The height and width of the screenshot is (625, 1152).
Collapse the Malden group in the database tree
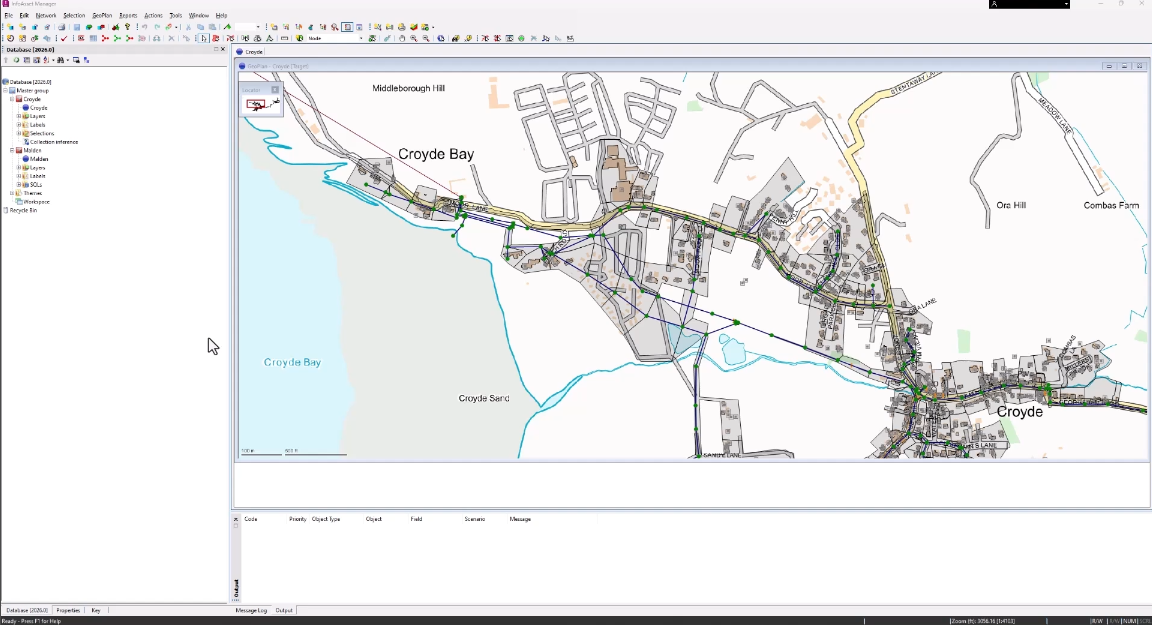pyautogui.click(x=11, y=150)
